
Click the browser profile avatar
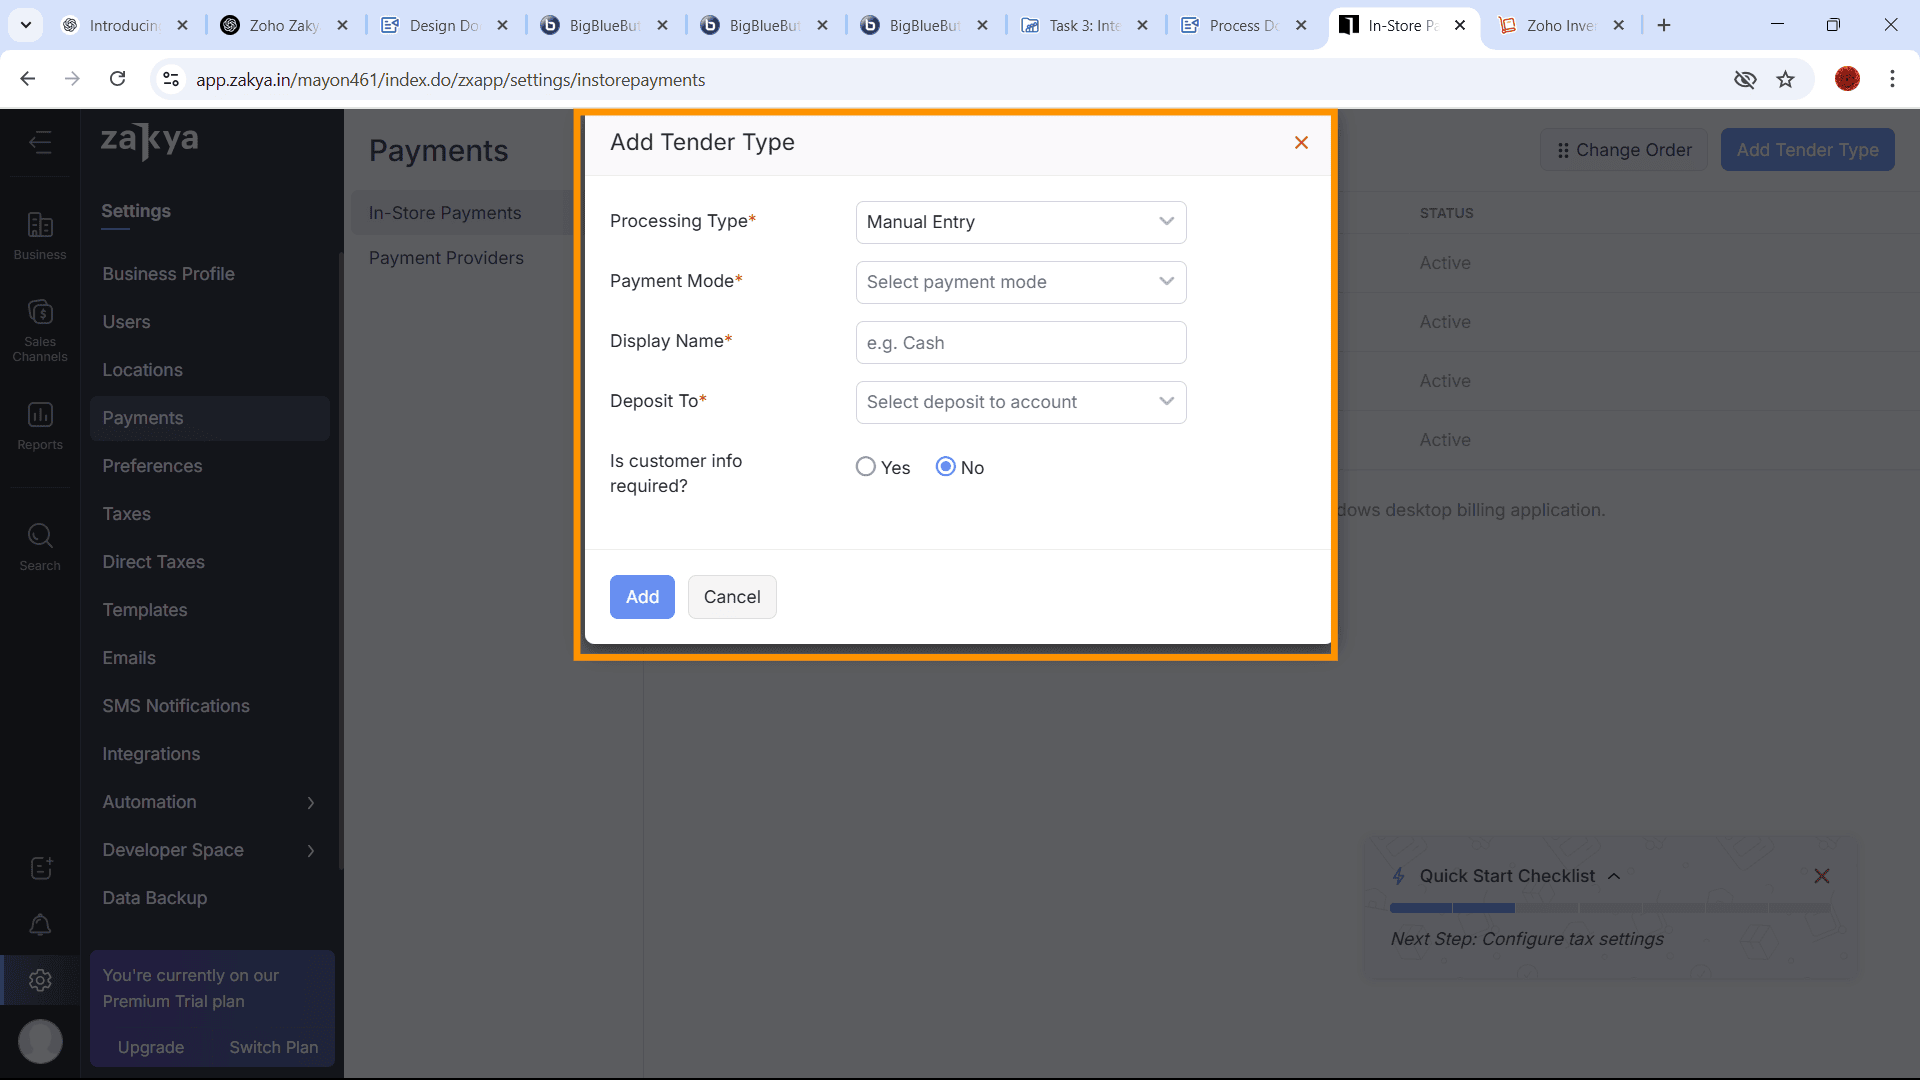click(1847, 79)
